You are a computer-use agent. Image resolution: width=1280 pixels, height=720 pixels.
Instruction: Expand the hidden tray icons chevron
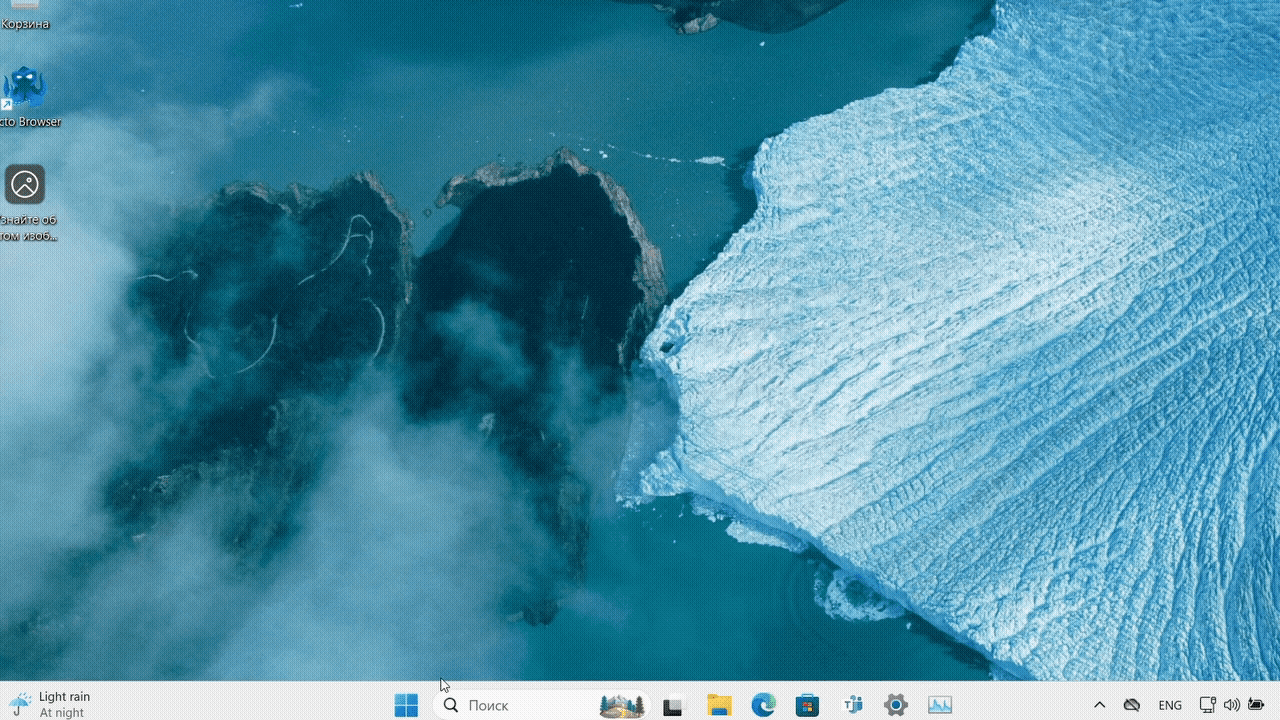coord(1099,705)
